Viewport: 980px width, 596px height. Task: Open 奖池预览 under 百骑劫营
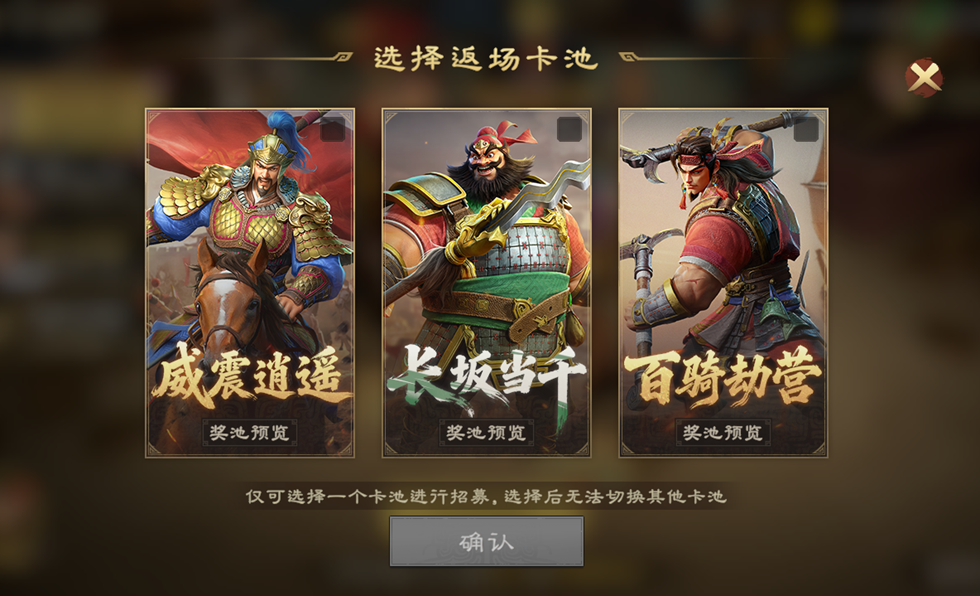tap(723, 432)
